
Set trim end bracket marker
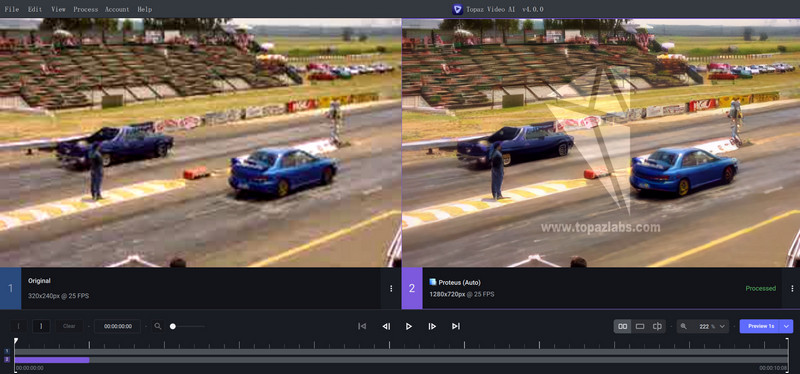coord(41,326)
